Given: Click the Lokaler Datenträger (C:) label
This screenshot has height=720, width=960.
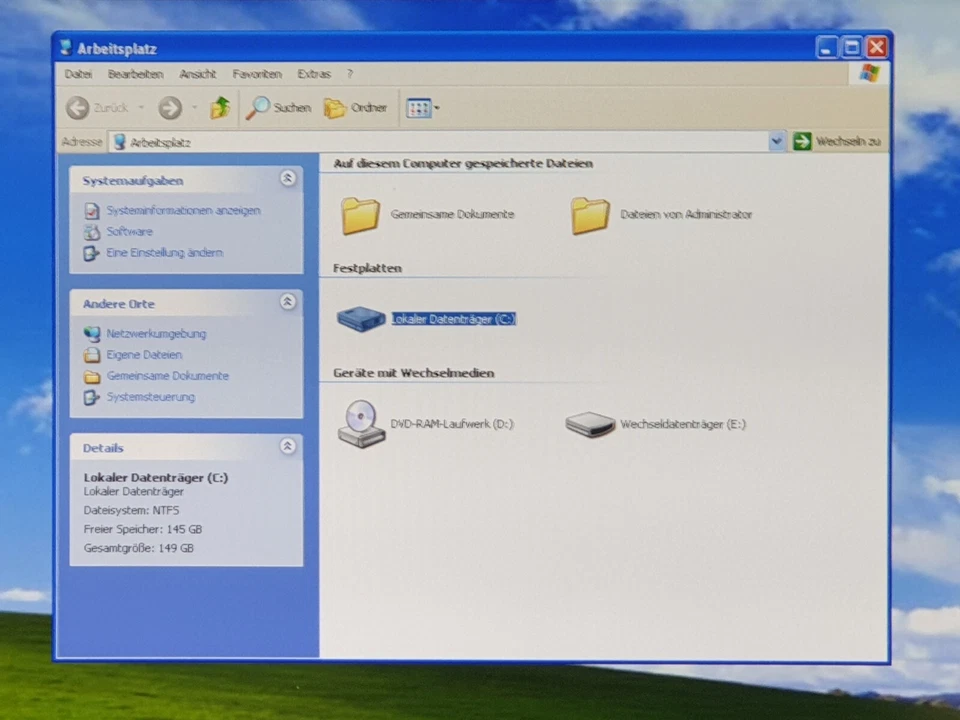Looking at the screenshot, I should [454, 319].
